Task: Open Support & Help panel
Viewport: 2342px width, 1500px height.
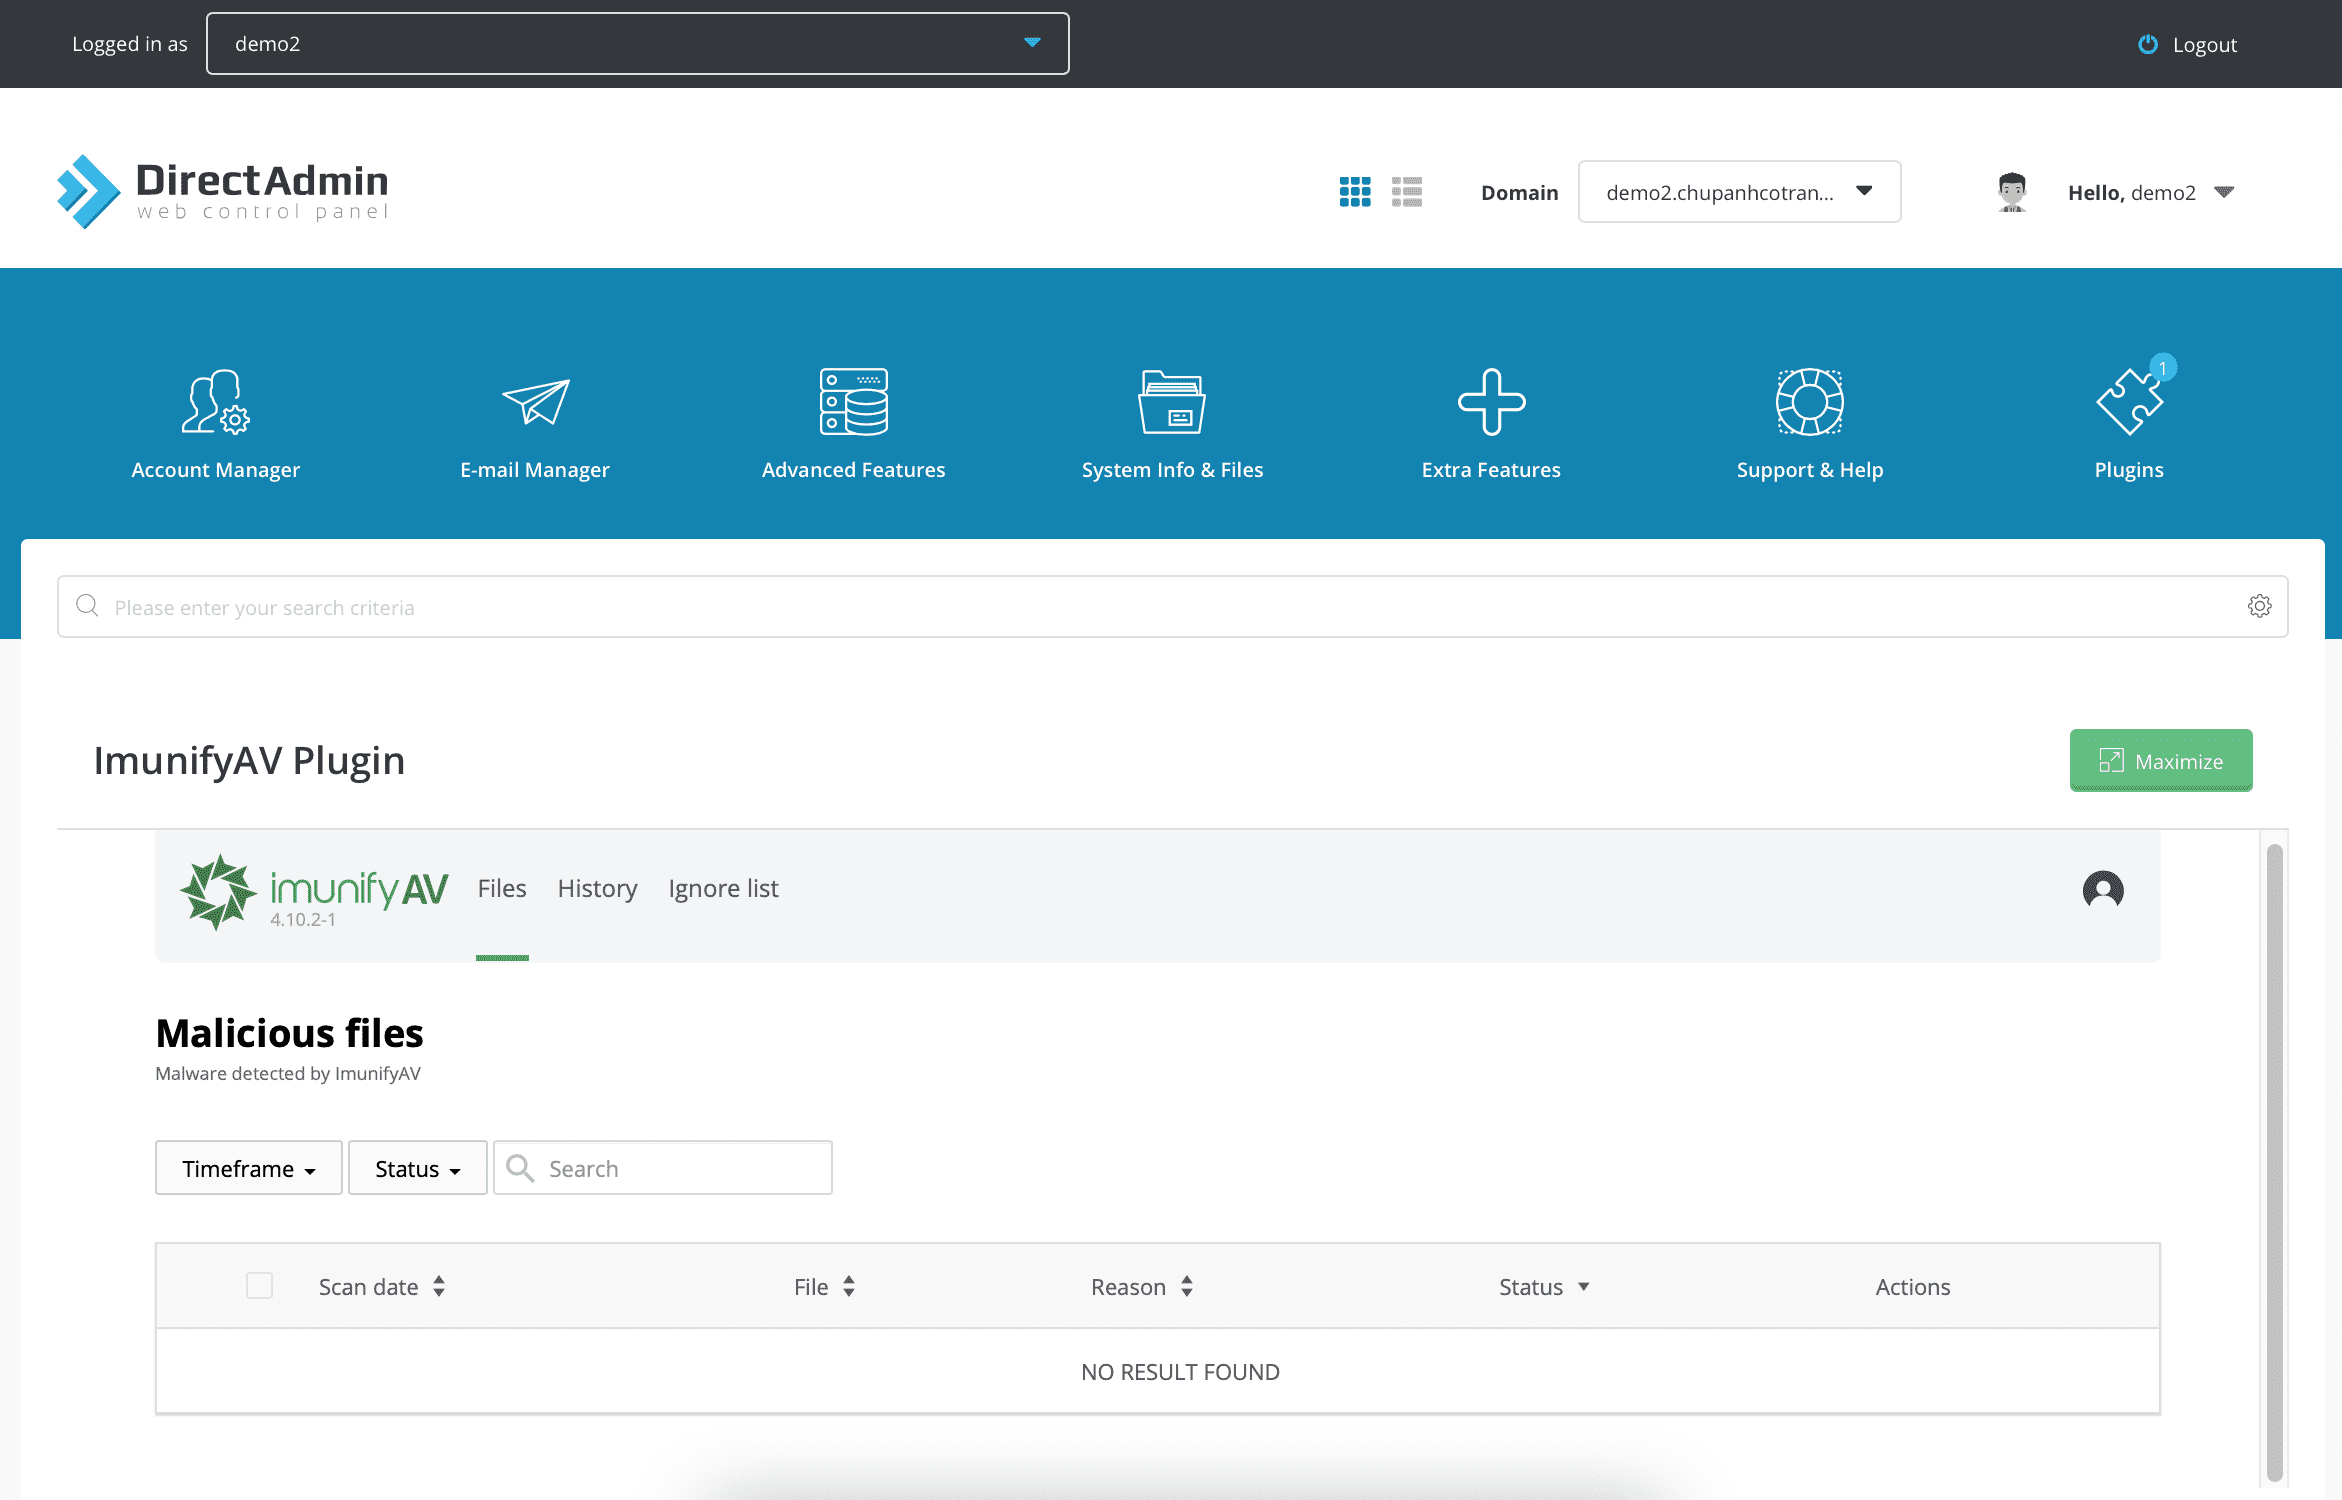Action: click(1808, 422)
